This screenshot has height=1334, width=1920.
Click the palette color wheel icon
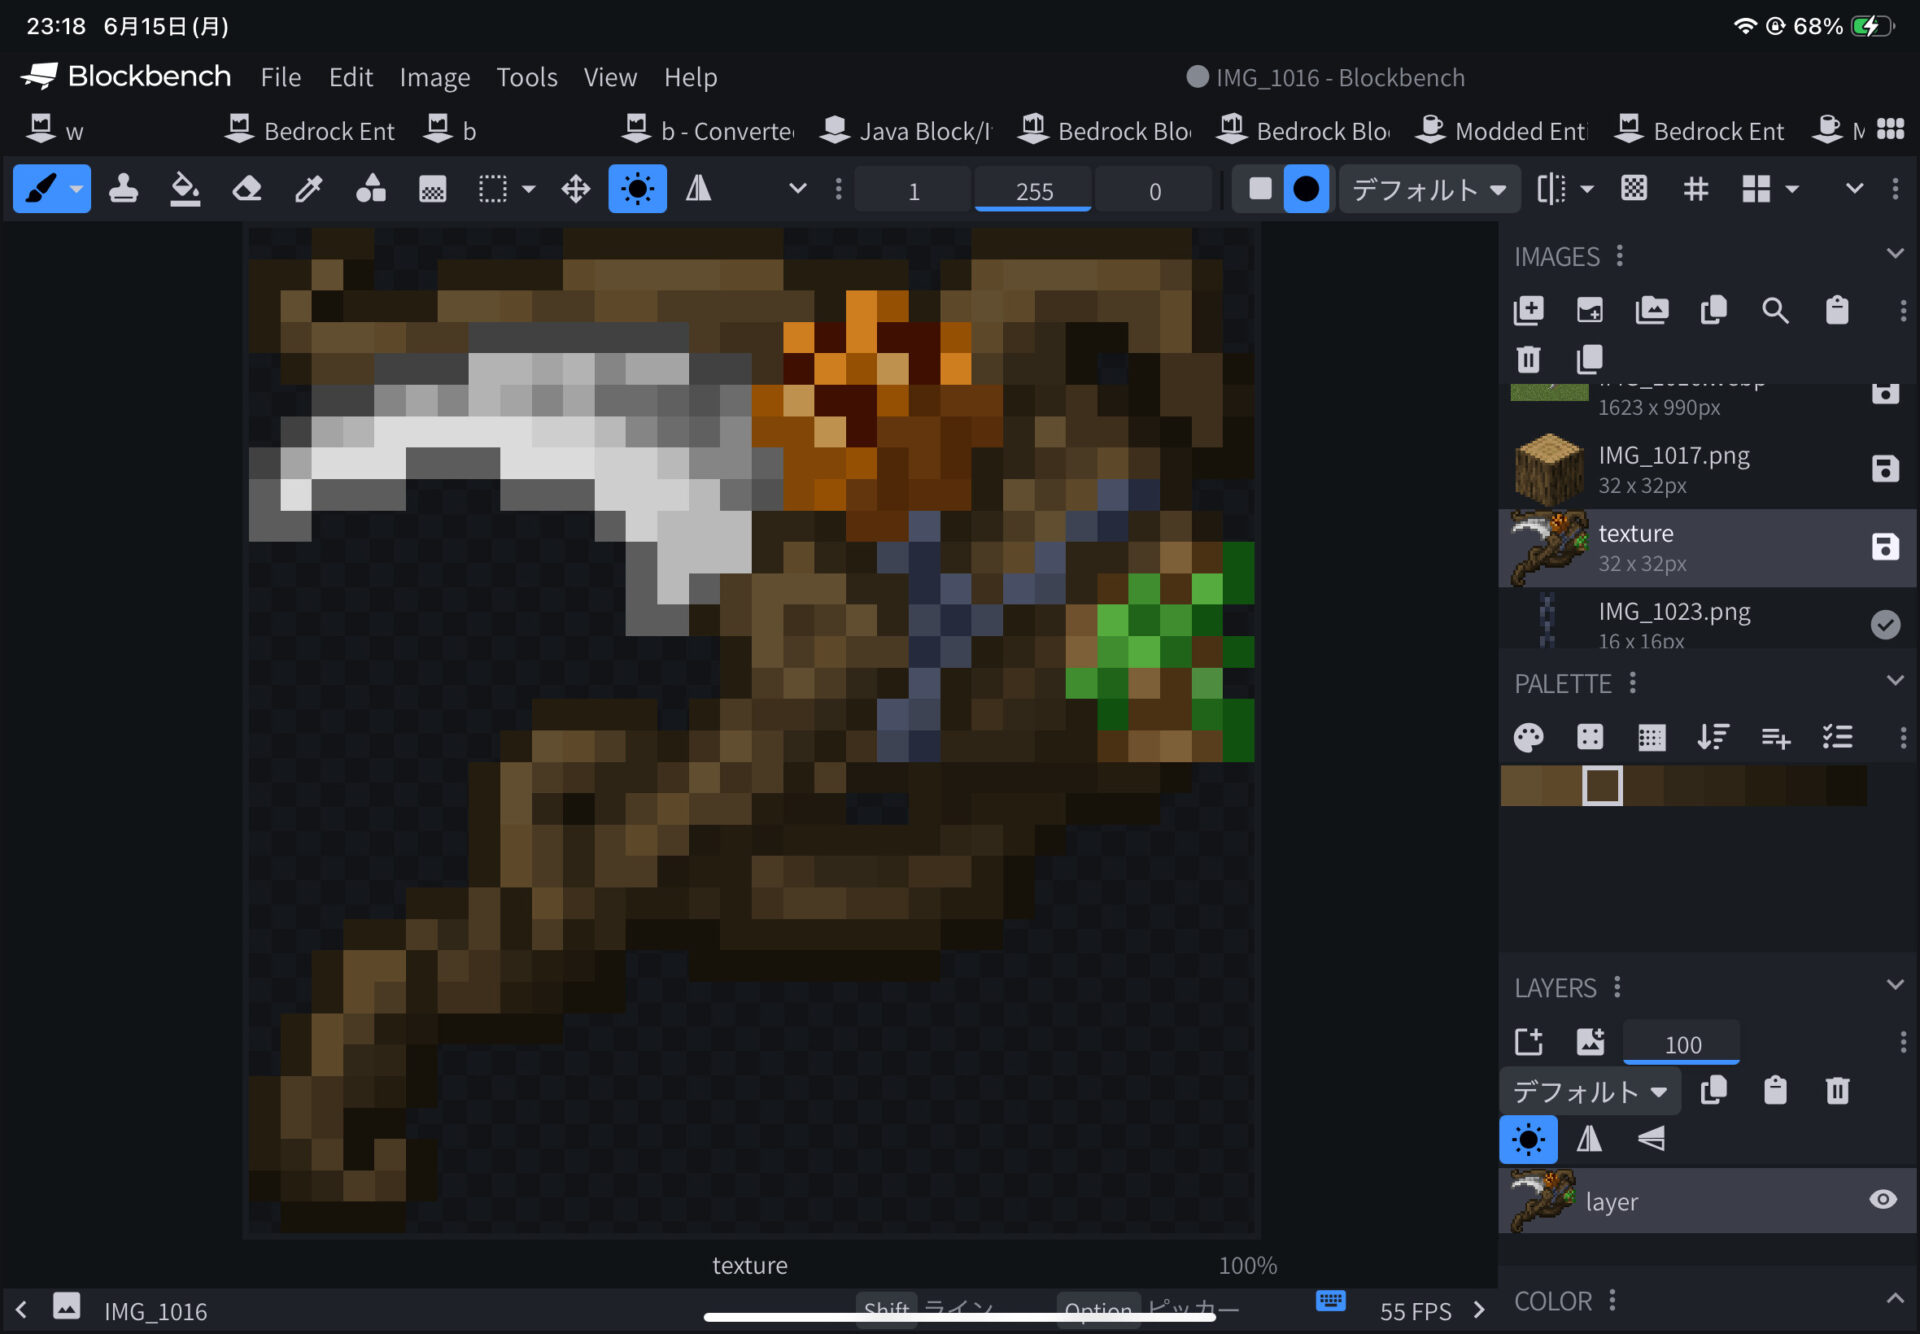click(1528, 738)
